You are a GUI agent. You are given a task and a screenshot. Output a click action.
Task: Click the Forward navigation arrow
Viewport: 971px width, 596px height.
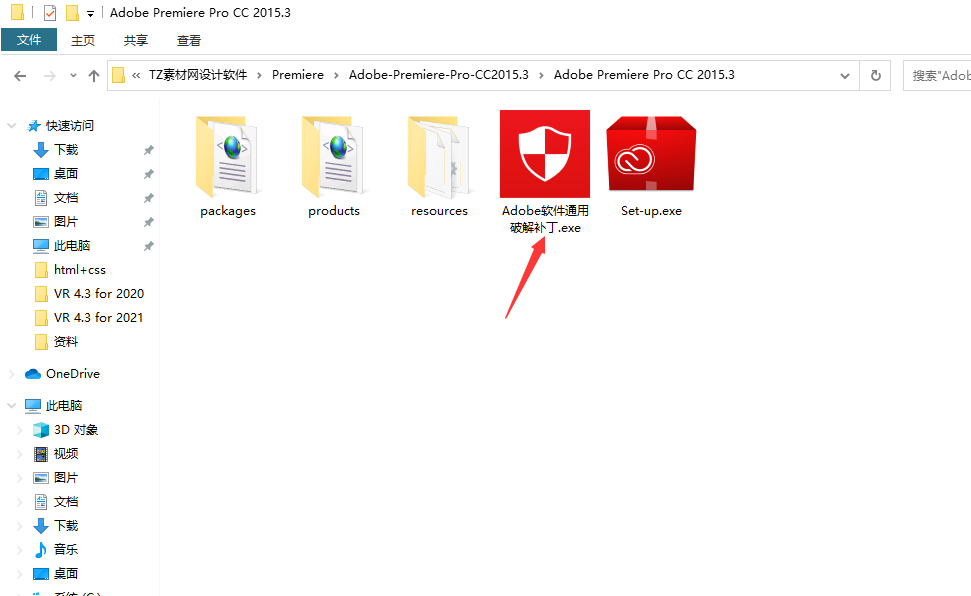point(50,76)
